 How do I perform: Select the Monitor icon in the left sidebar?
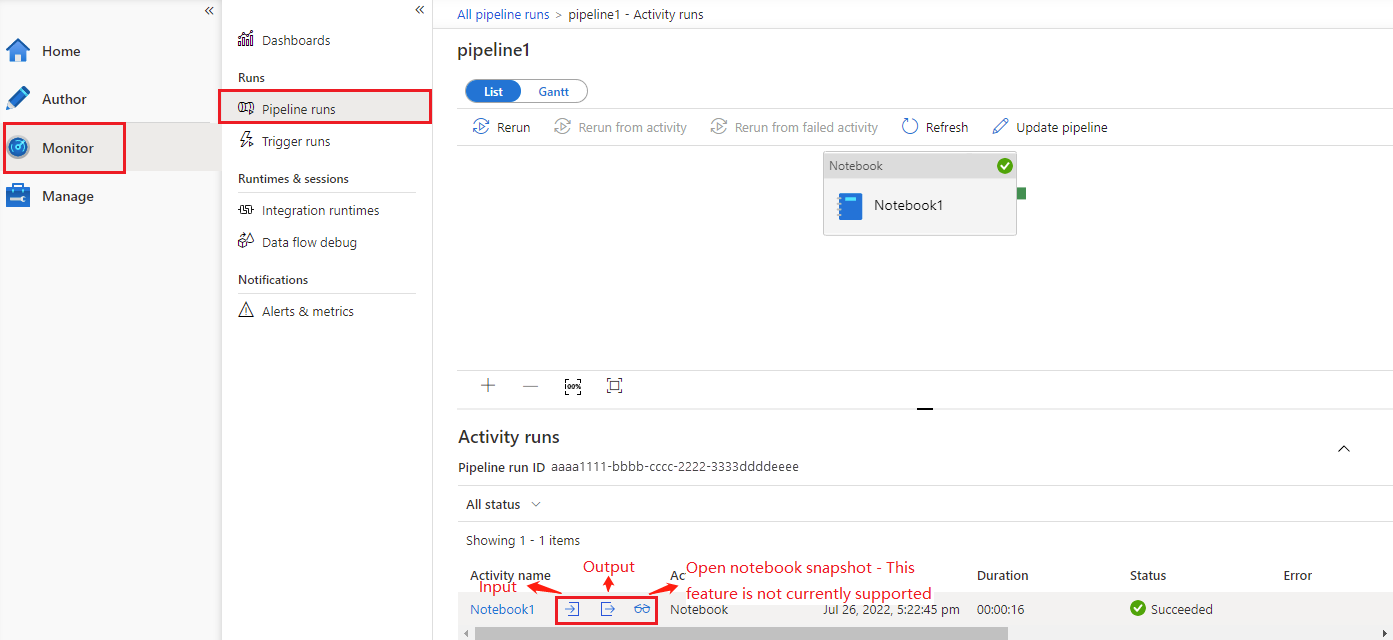(x=17, y=147)
